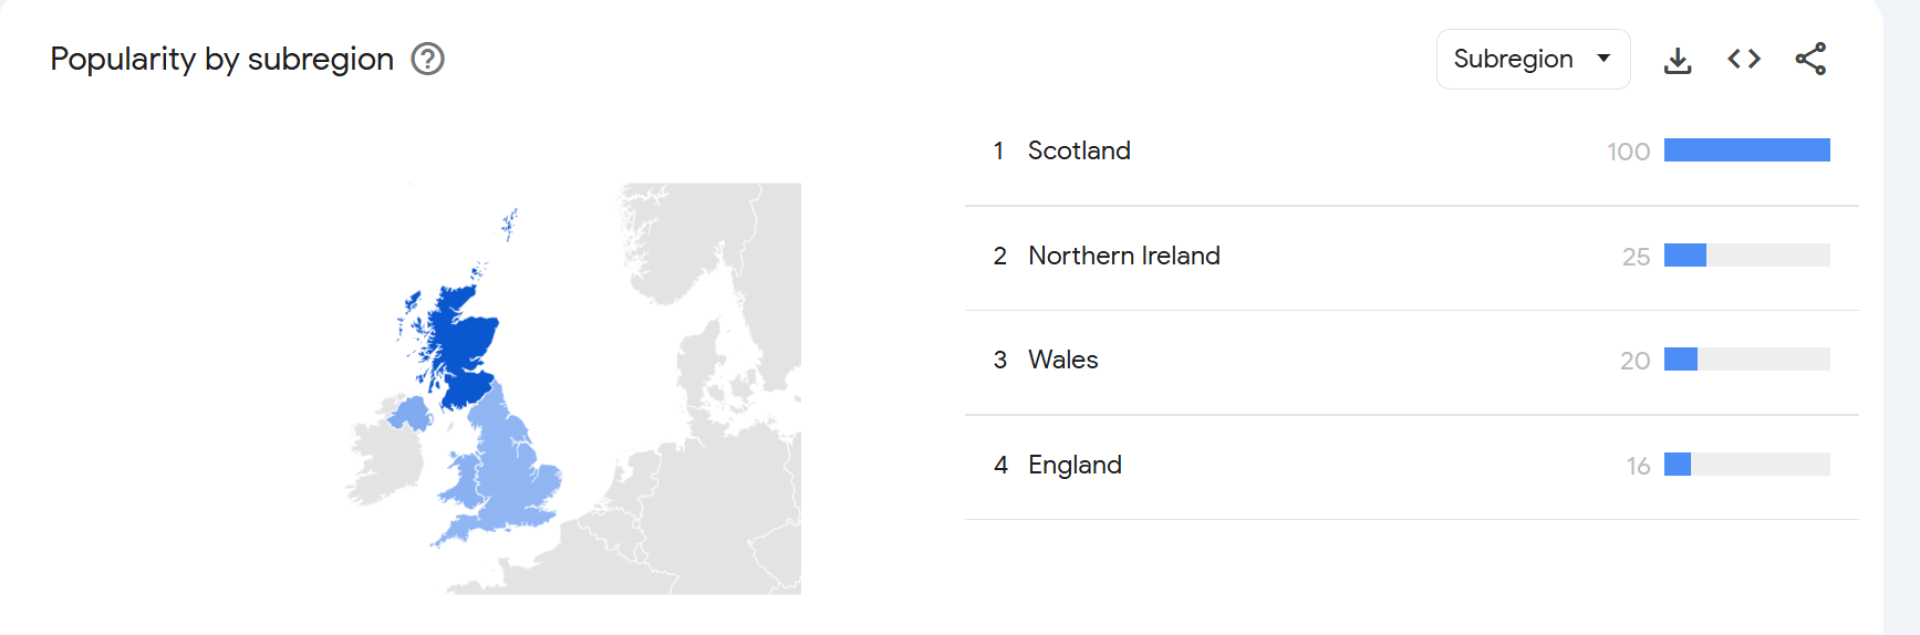Click Scotland's full blue popularity bar
The image size is (1920, 635).
(1746, 150)
